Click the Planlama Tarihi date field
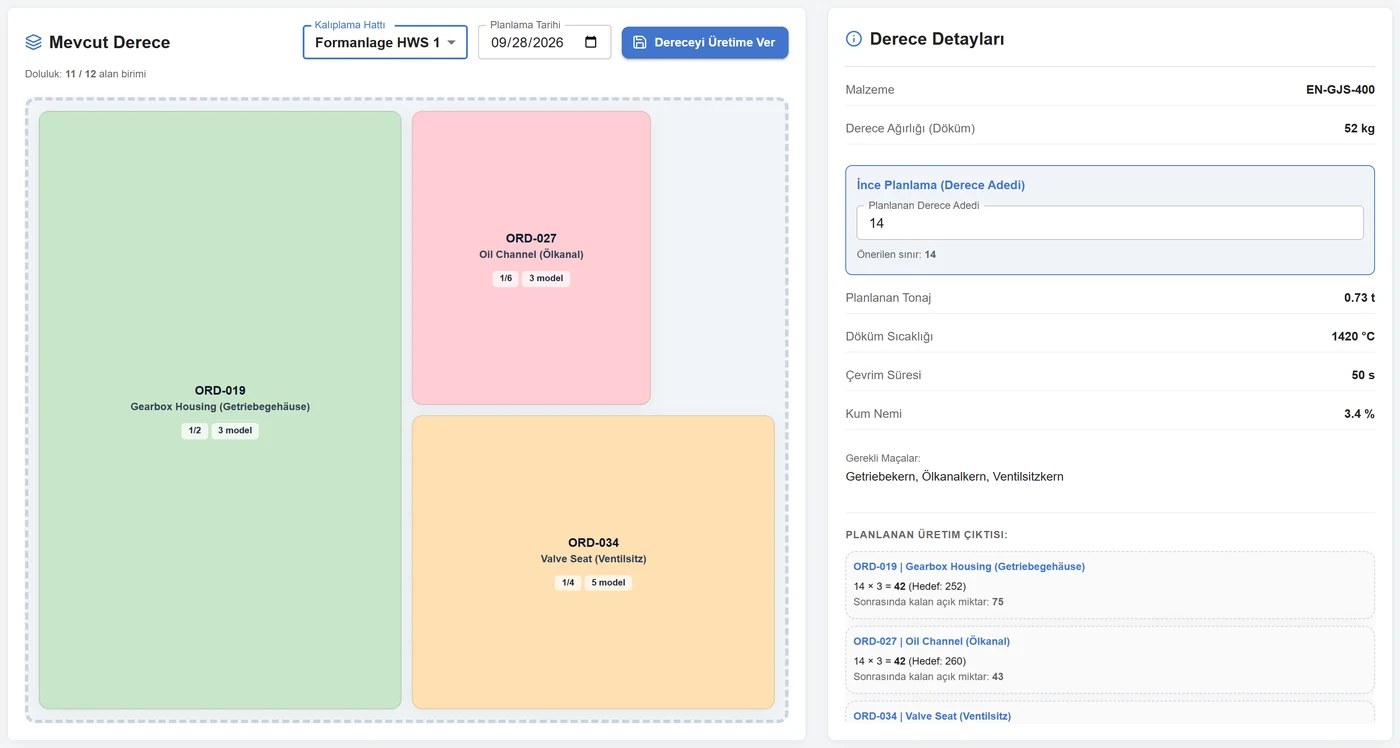 (544, 42)
